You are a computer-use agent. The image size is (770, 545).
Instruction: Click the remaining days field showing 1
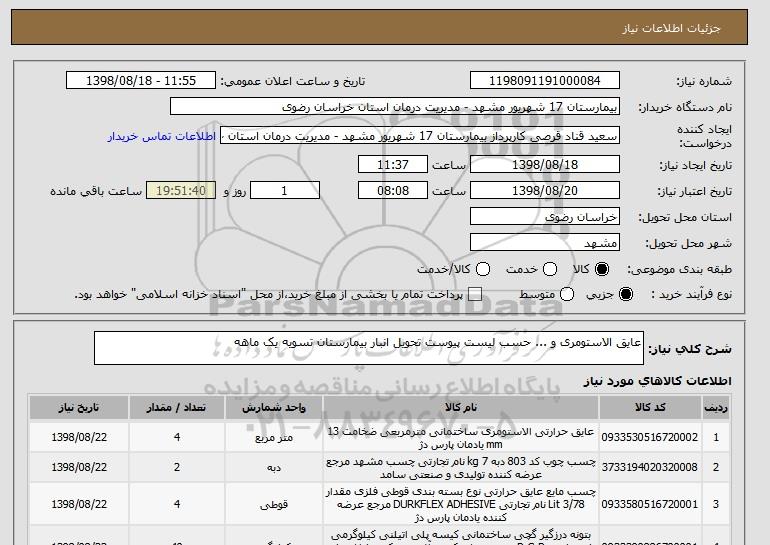(x=285, y=191)
